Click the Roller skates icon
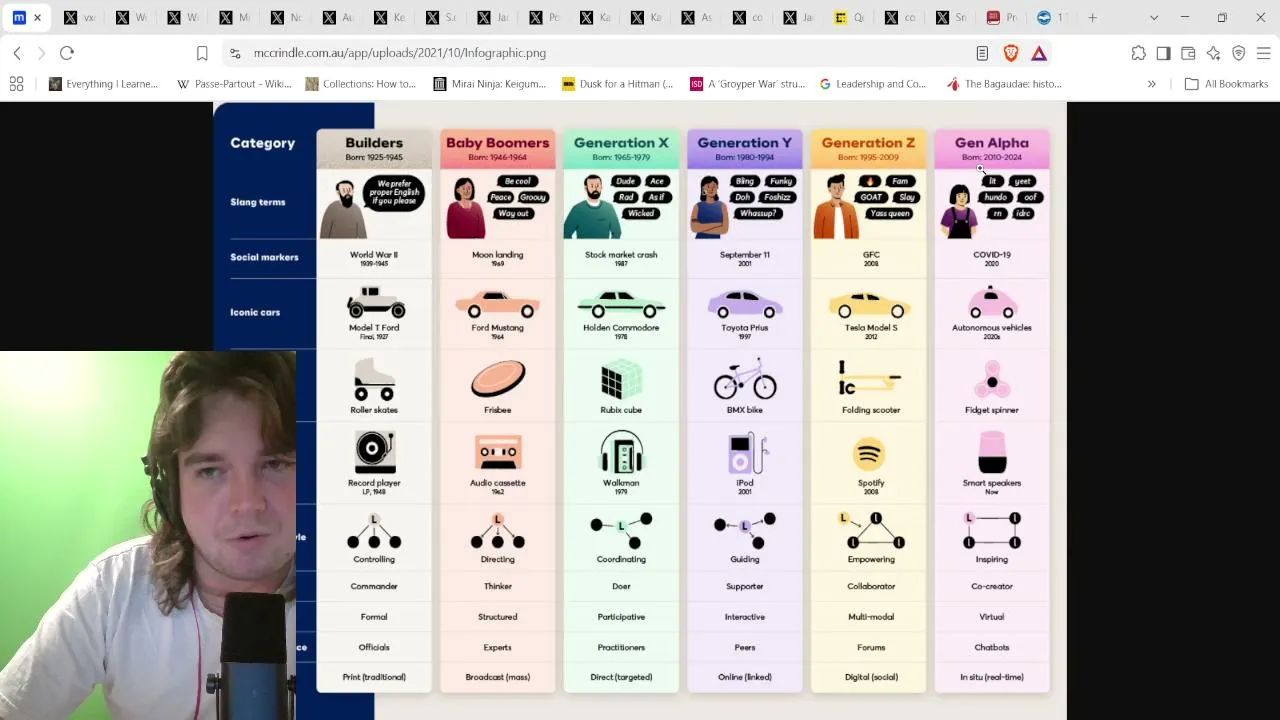This screenshot has height=720, width=1280. [x=374, y=381]
